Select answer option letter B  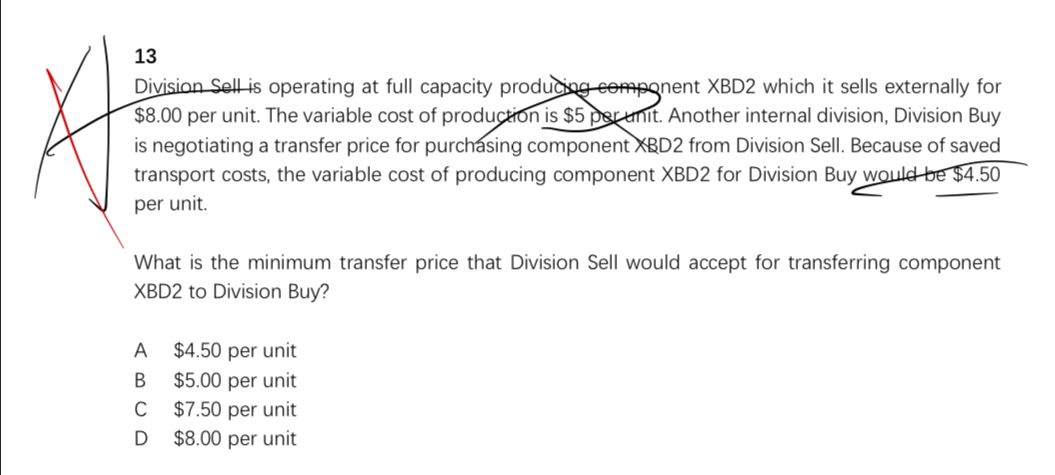point(141,380)
